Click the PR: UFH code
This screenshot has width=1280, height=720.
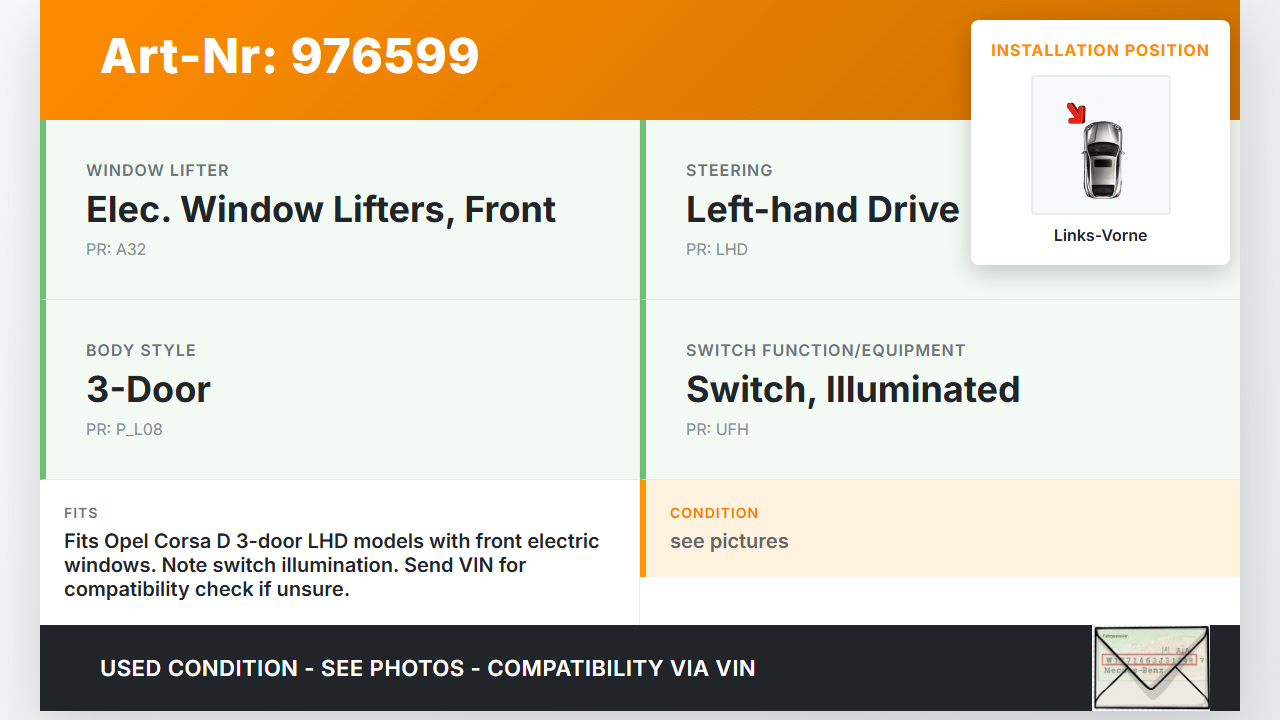(717, 429)
